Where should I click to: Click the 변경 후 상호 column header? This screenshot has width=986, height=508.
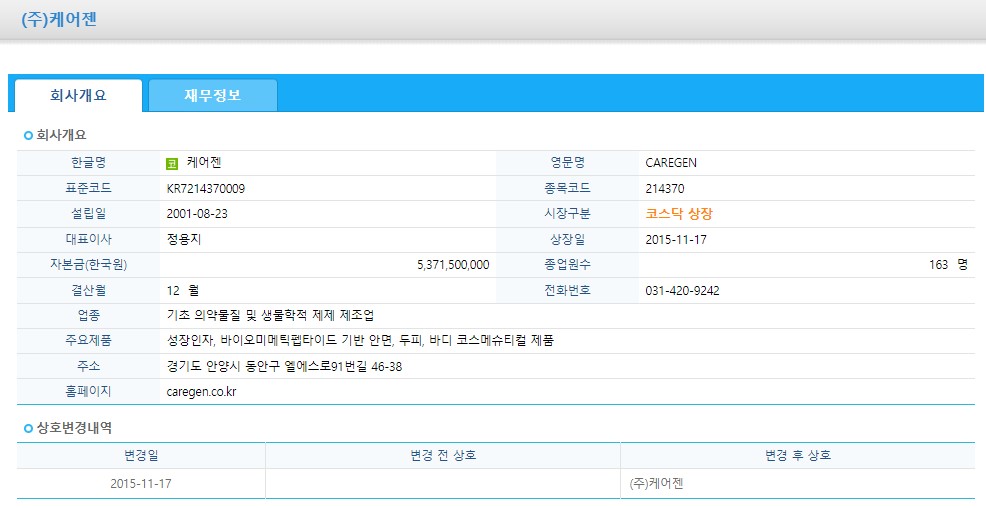click(x=798, y=455)
